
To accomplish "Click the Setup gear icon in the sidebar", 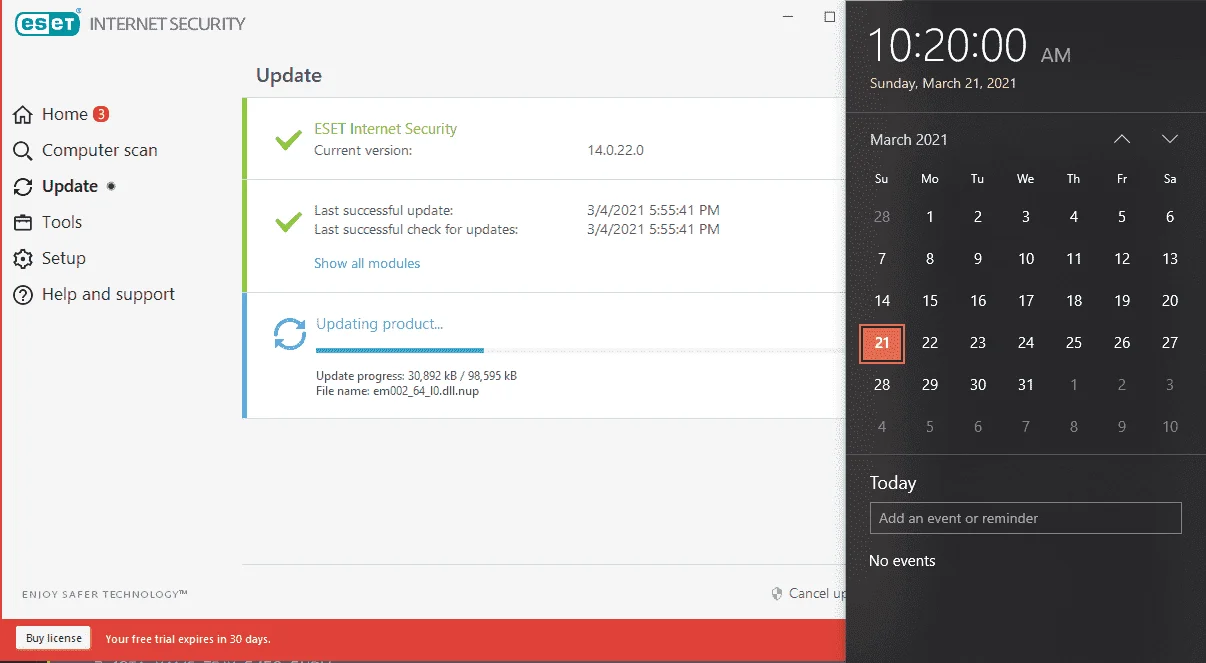I will [x=23, y=259].
